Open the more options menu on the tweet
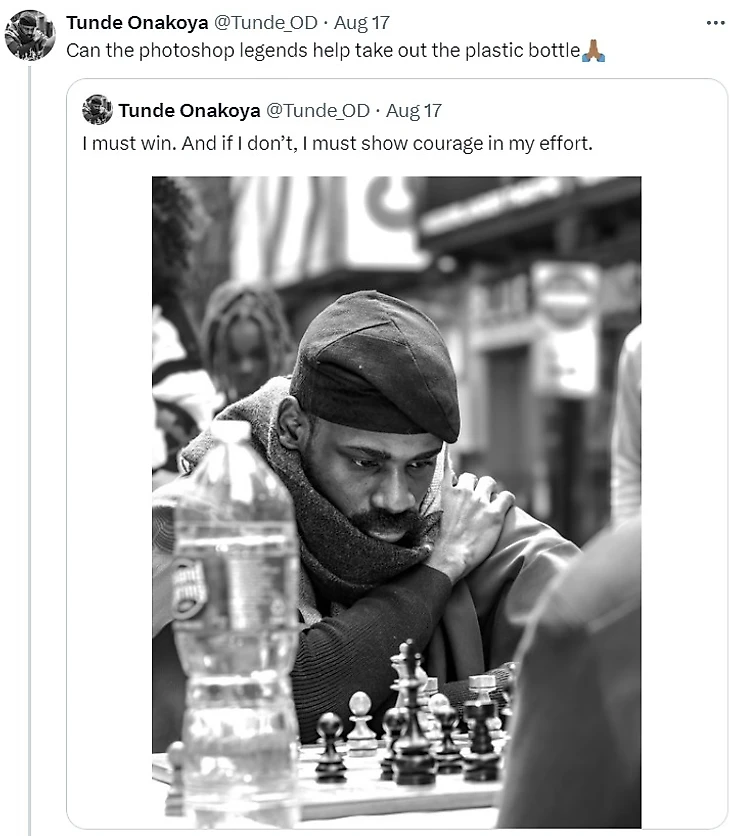Image resolution: width=730 pixels, height=836 pixels. pyautogui.click(x=714, y=22)
